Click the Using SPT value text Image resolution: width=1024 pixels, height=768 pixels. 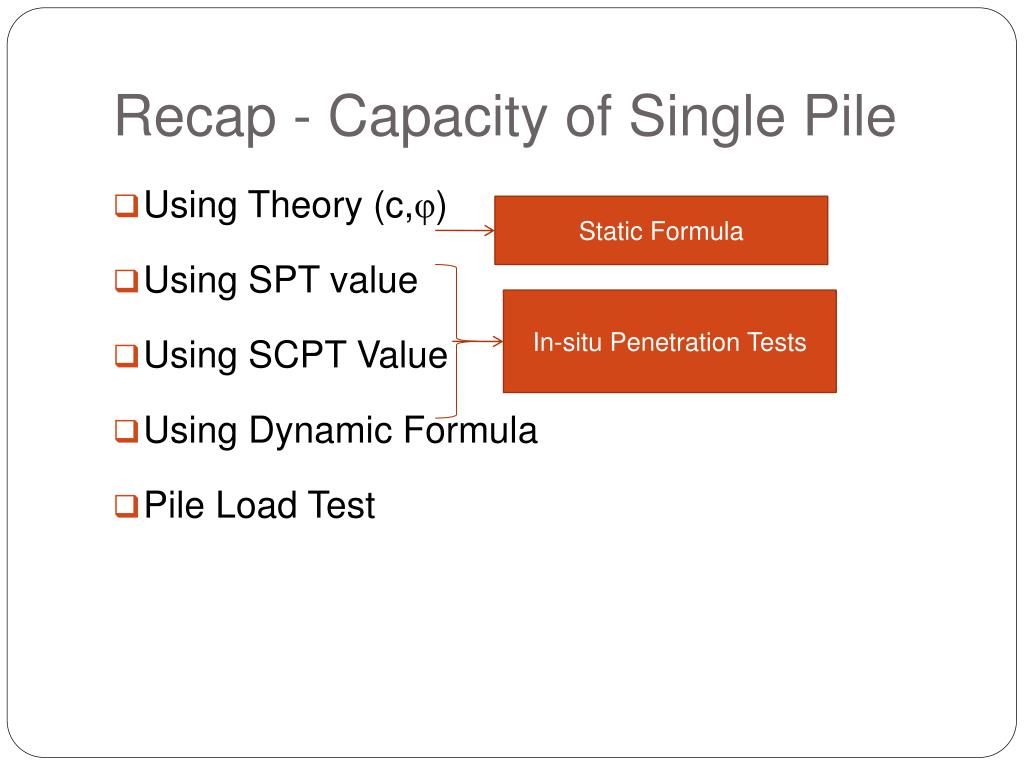[x=281, y=281]
